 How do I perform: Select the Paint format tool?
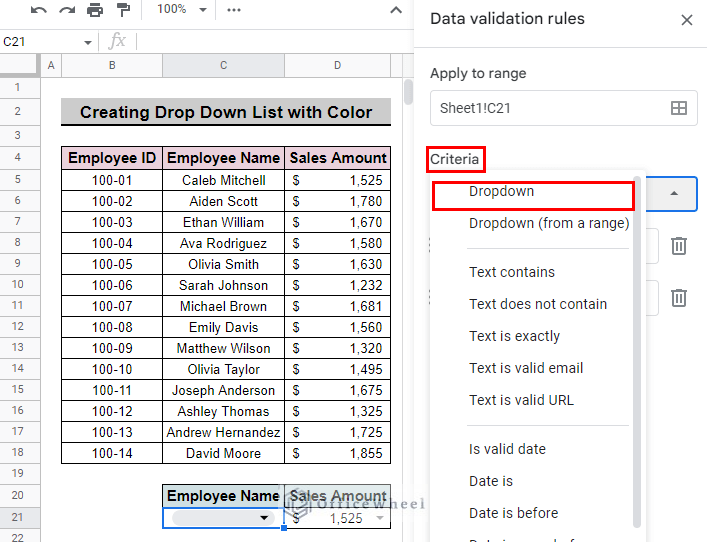coord(123,9)
